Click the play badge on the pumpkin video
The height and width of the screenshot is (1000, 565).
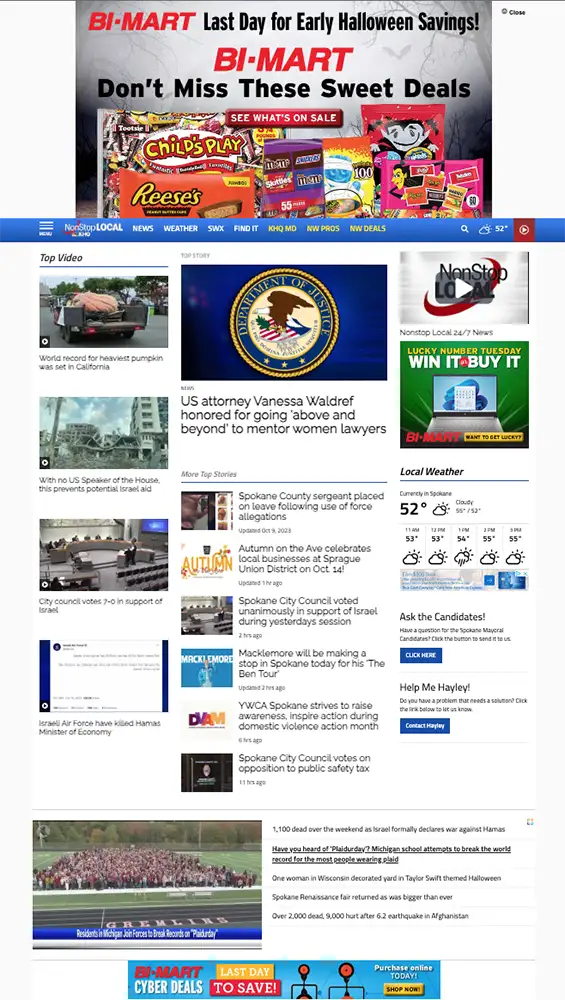coord(45,341)
